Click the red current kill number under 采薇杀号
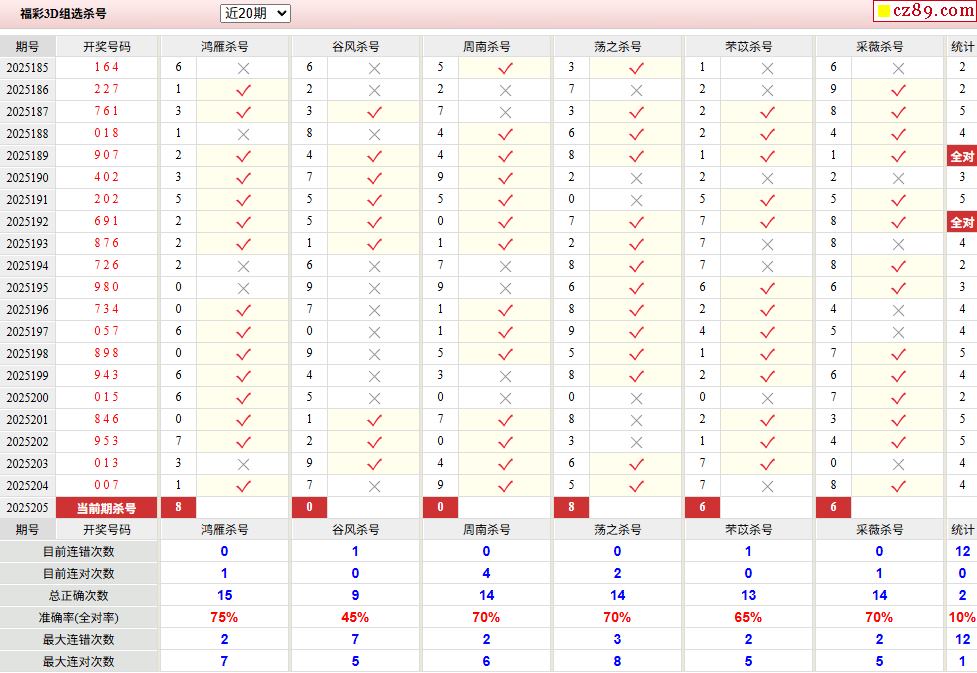The image size is (977, 673). 833,507
